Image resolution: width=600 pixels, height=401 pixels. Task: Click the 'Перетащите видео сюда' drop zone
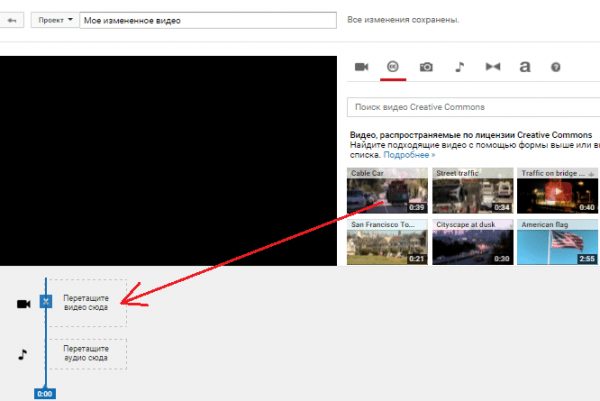click(x=88, y=303)
